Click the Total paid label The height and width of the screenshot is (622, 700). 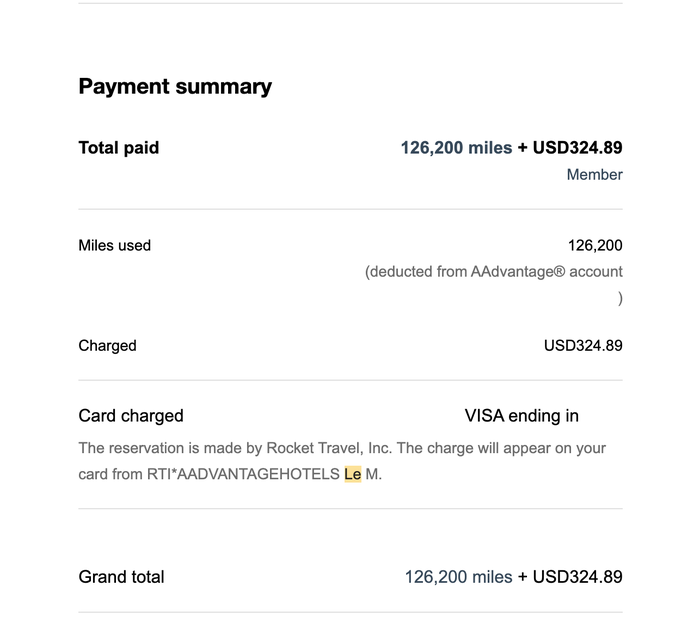click(119, 148)
